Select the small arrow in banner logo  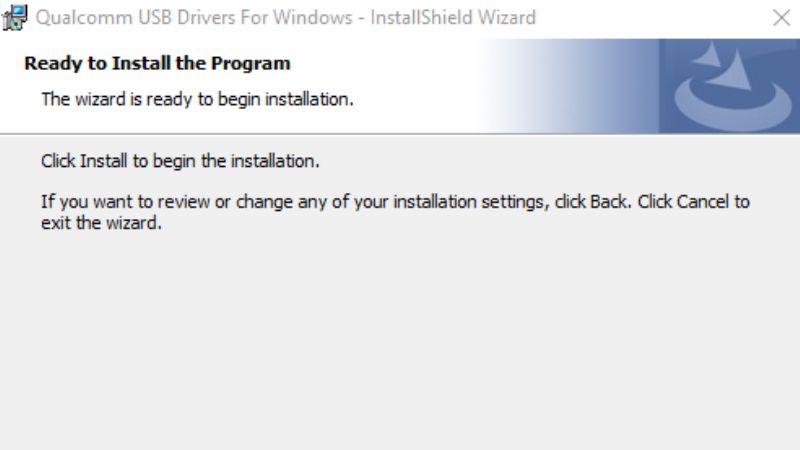point(708,55)
